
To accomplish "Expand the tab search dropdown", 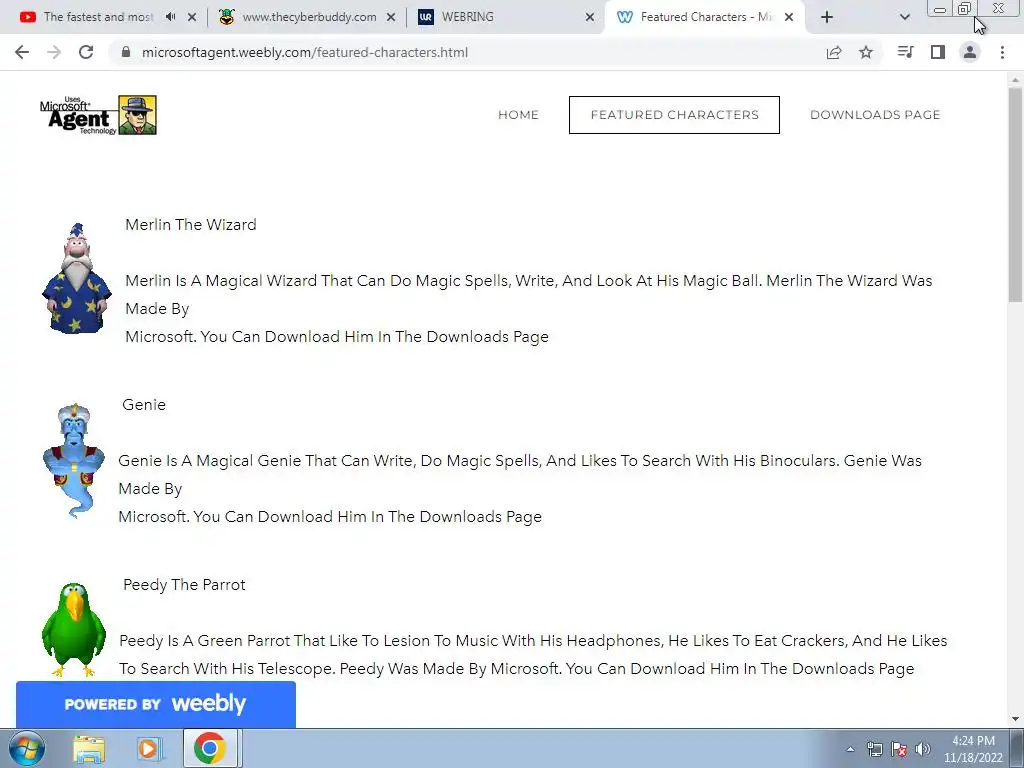I will [x=904, y=17].
